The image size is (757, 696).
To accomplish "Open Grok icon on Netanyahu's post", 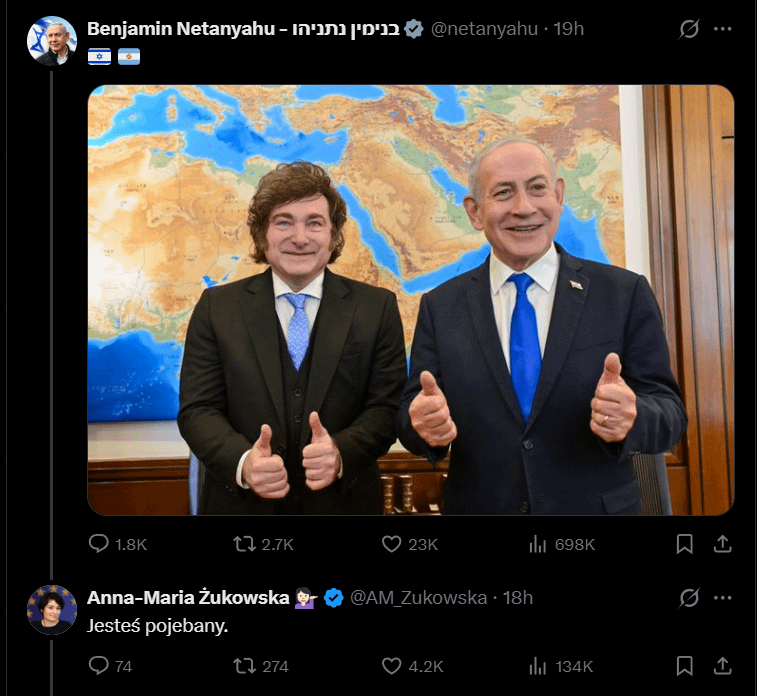I will point(689,29).
